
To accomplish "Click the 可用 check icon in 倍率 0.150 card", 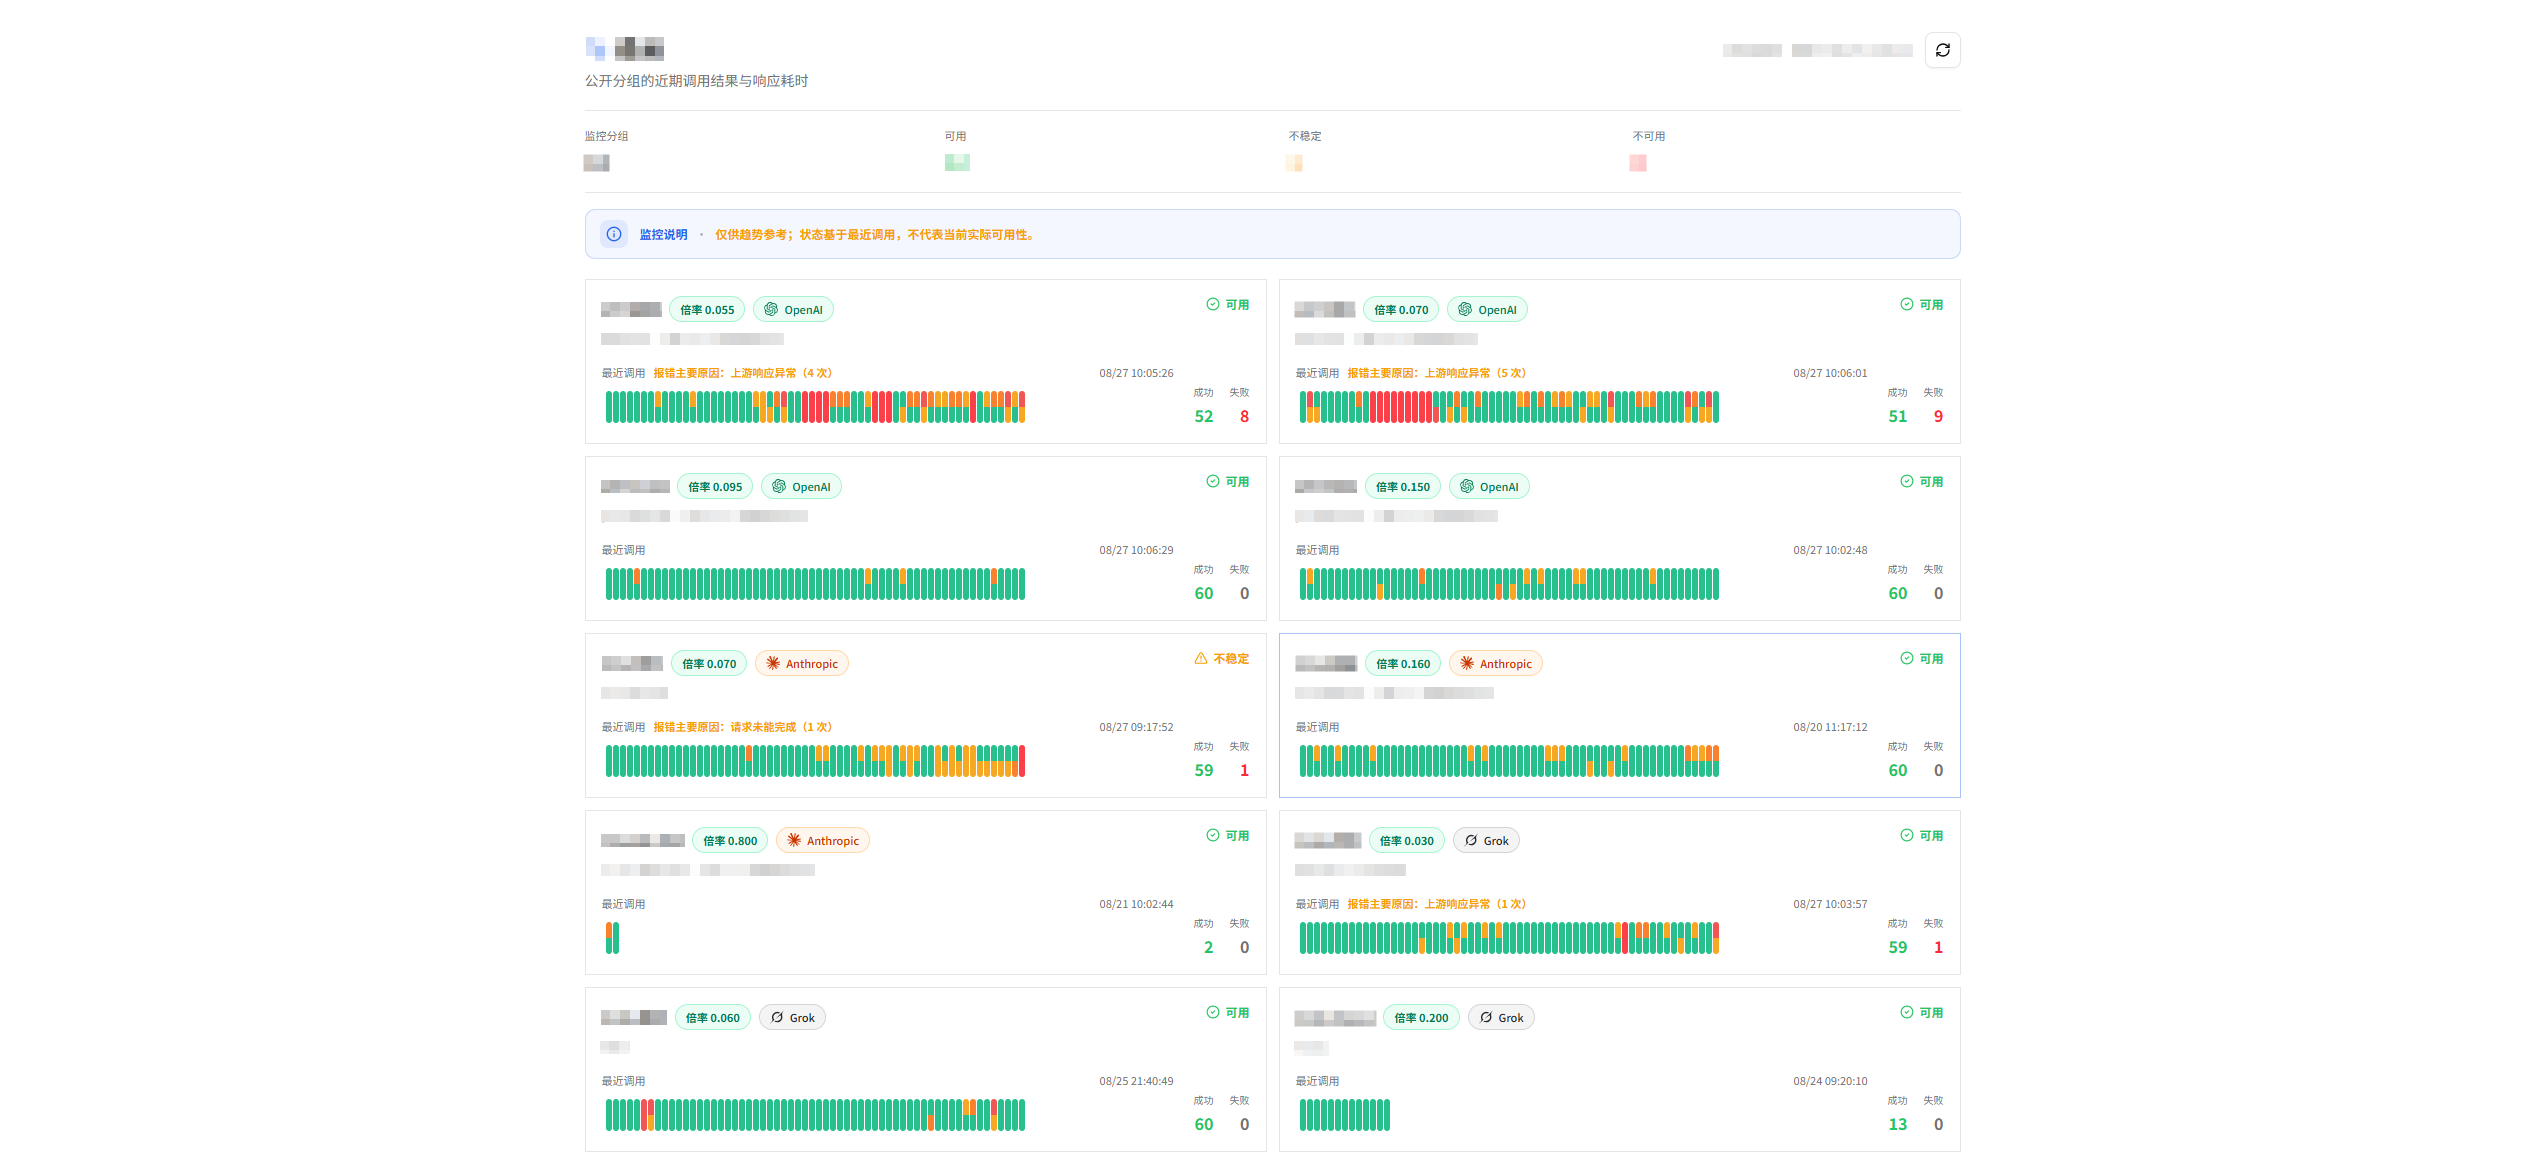I will (1907, 482).
